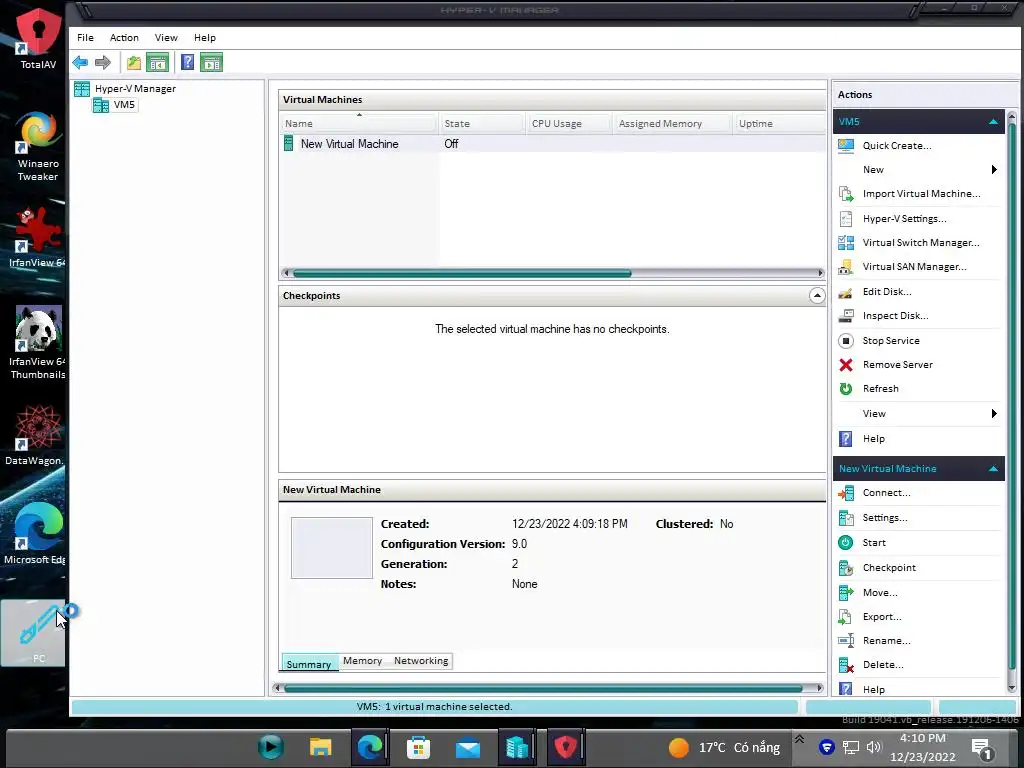The width and height of the screenshot is (1024, 768).
Task: Sort by the Name column header
Action: tap(359, 123)
